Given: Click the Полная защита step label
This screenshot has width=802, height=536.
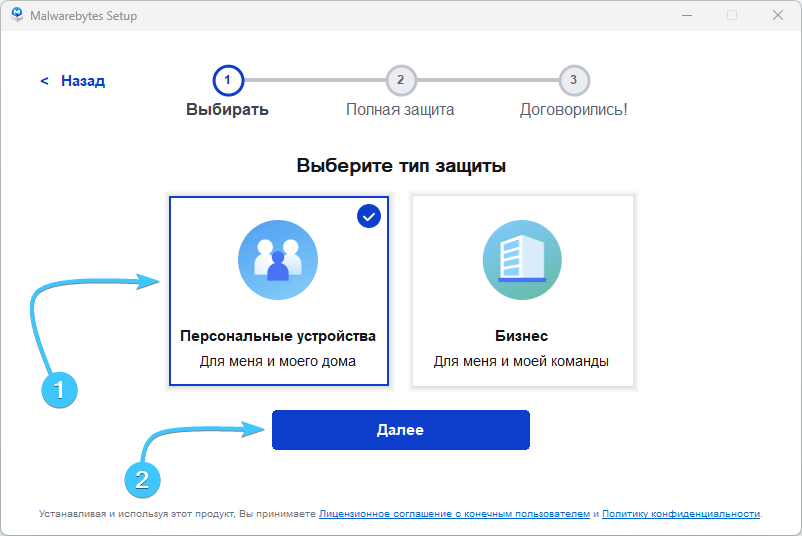Looking at the screenshot, I should 400,110.
